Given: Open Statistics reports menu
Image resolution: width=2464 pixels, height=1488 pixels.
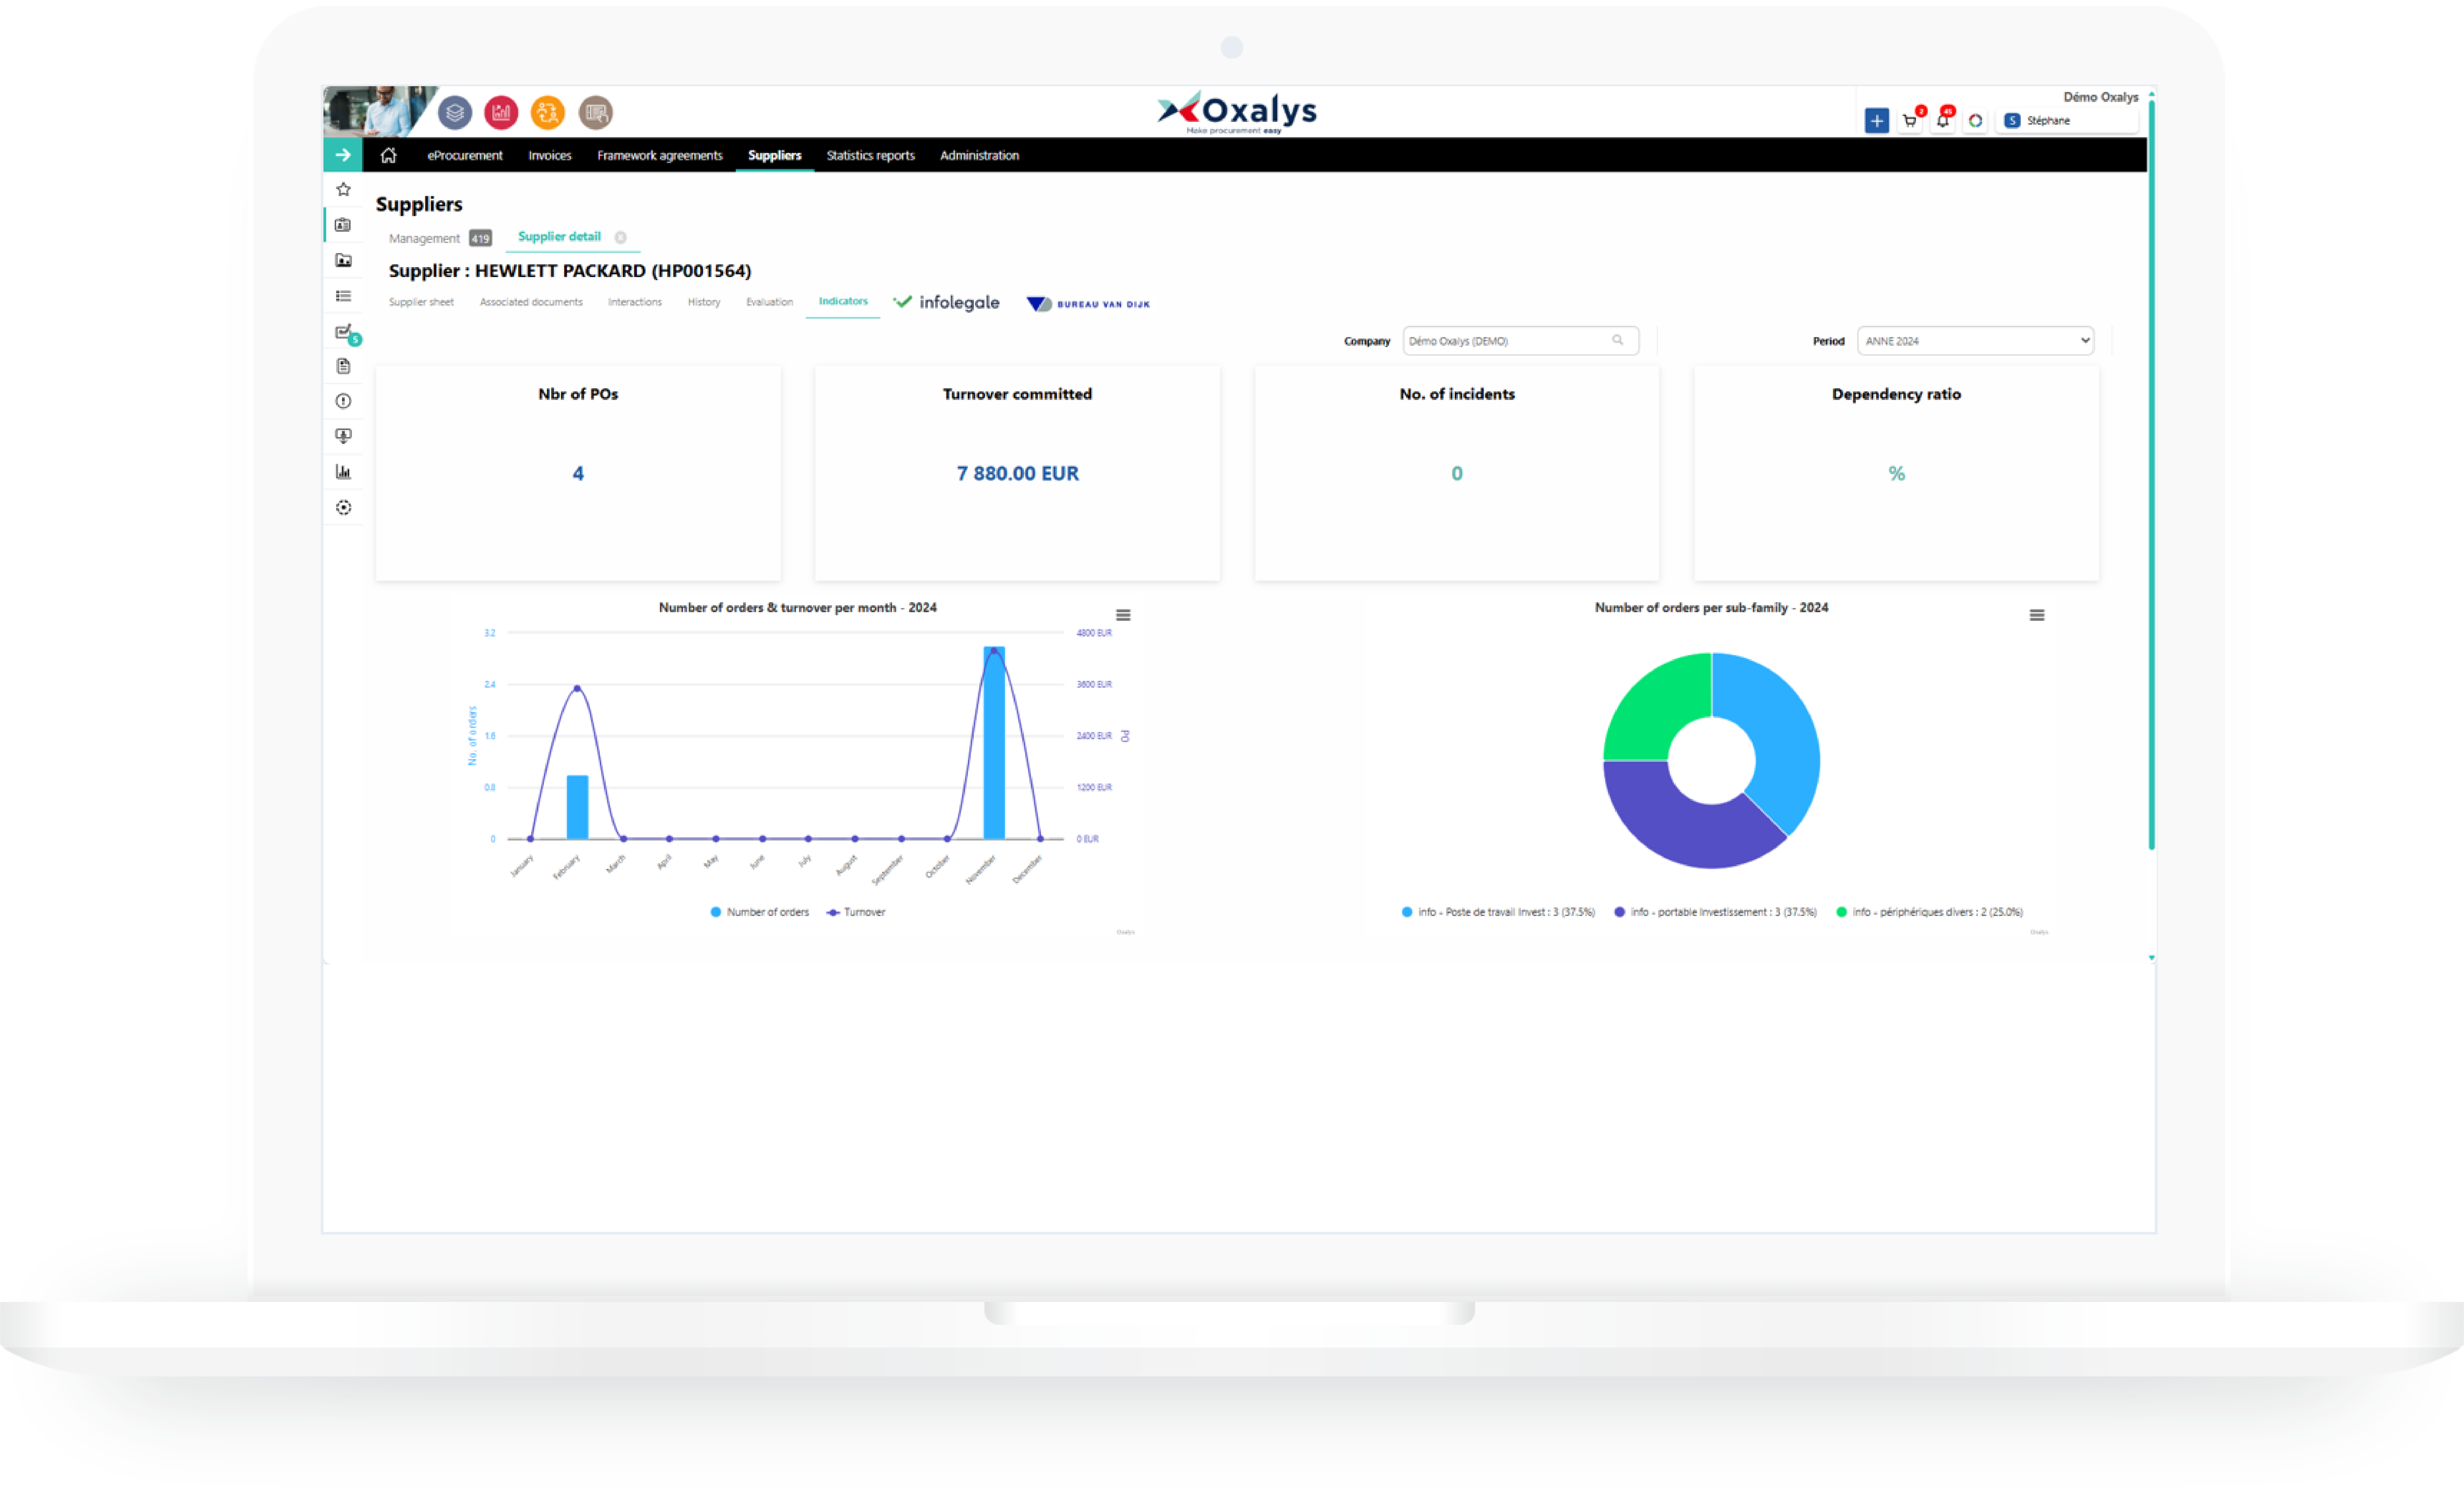Looking at the screenshot, I should (871, 156).
